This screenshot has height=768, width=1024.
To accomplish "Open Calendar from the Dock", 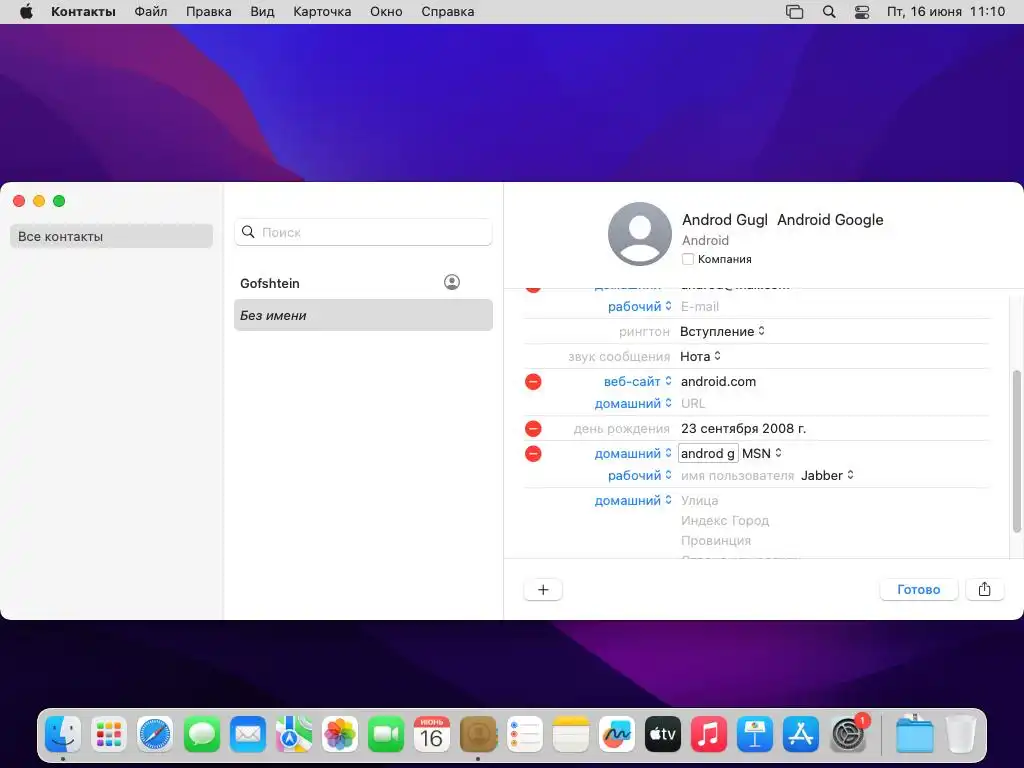I will (x=432, y=734).
